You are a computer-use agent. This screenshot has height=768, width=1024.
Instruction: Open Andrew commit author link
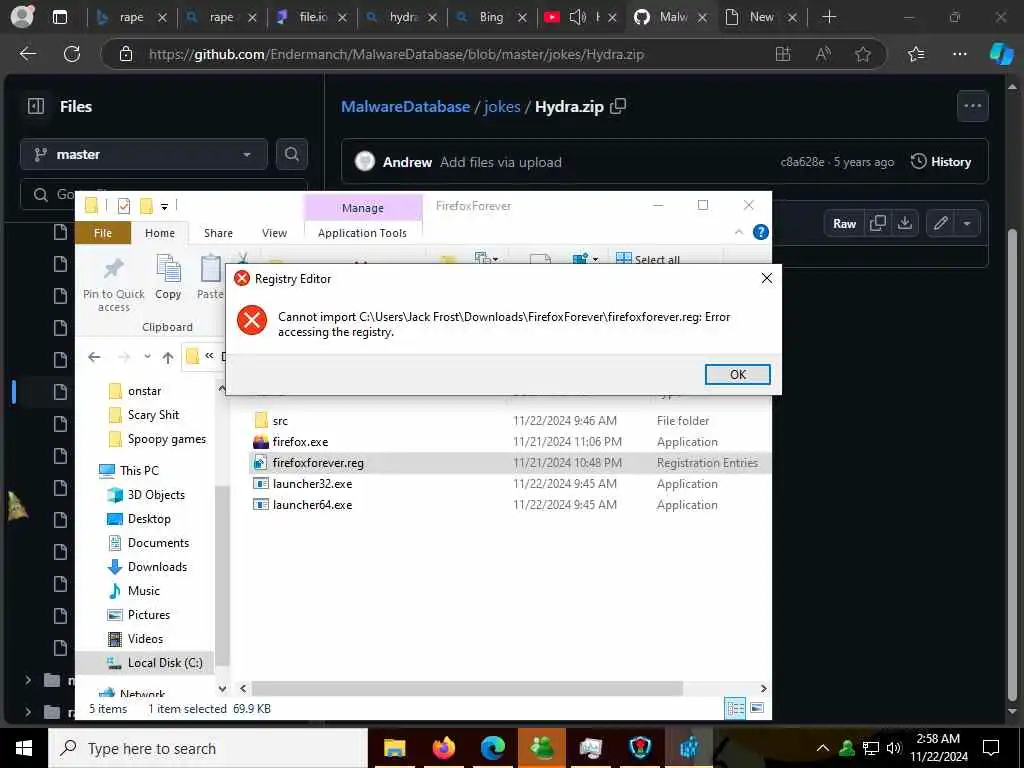[407, 162]
